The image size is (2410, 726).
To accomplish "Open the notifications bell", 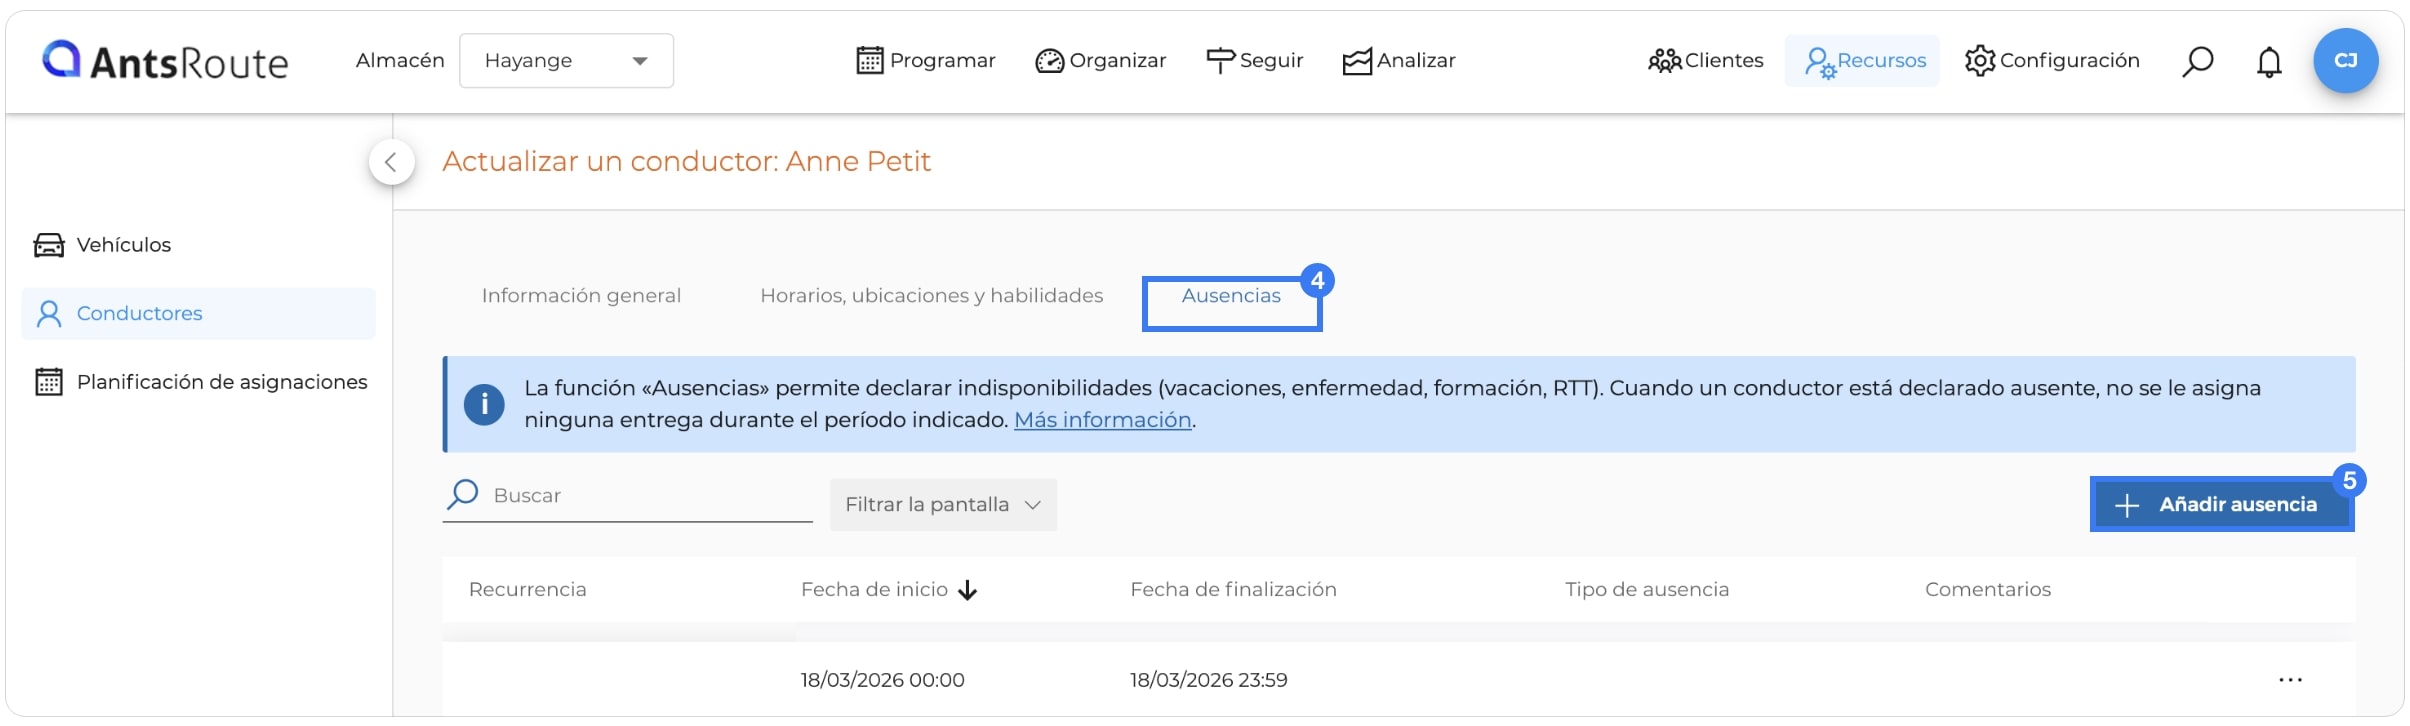I will [x=2269, y=62].
